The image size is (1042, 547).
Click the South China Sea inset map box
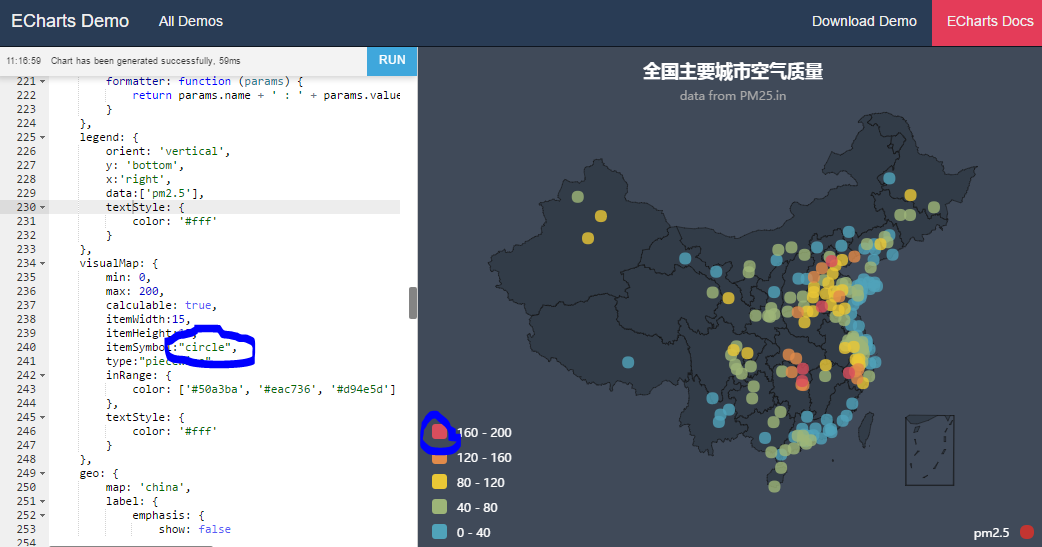click(x=929, y=451)
